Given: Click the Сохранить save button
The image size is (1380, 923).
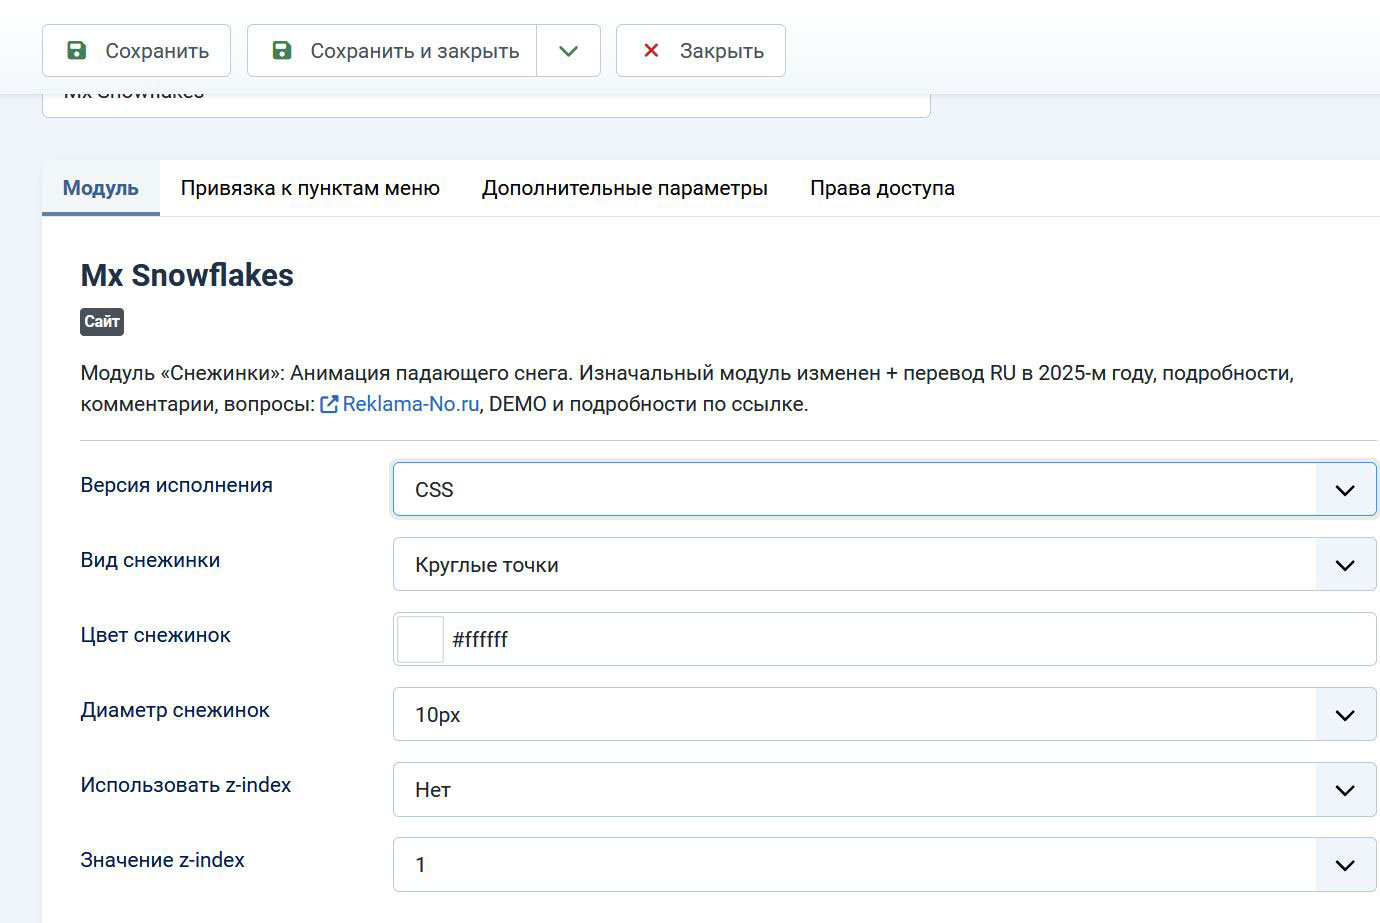Looking at the screenshot, I should tap(136, 51).
